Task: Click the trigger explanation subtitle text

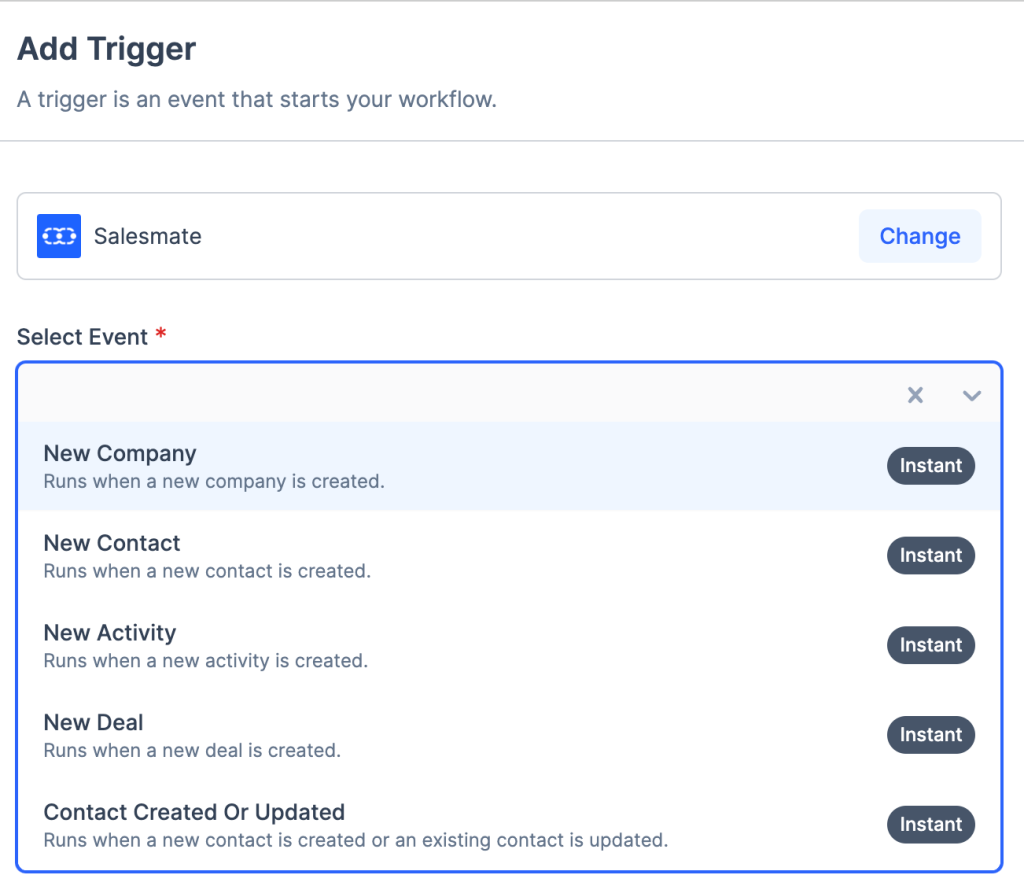Action: [256, 101]
